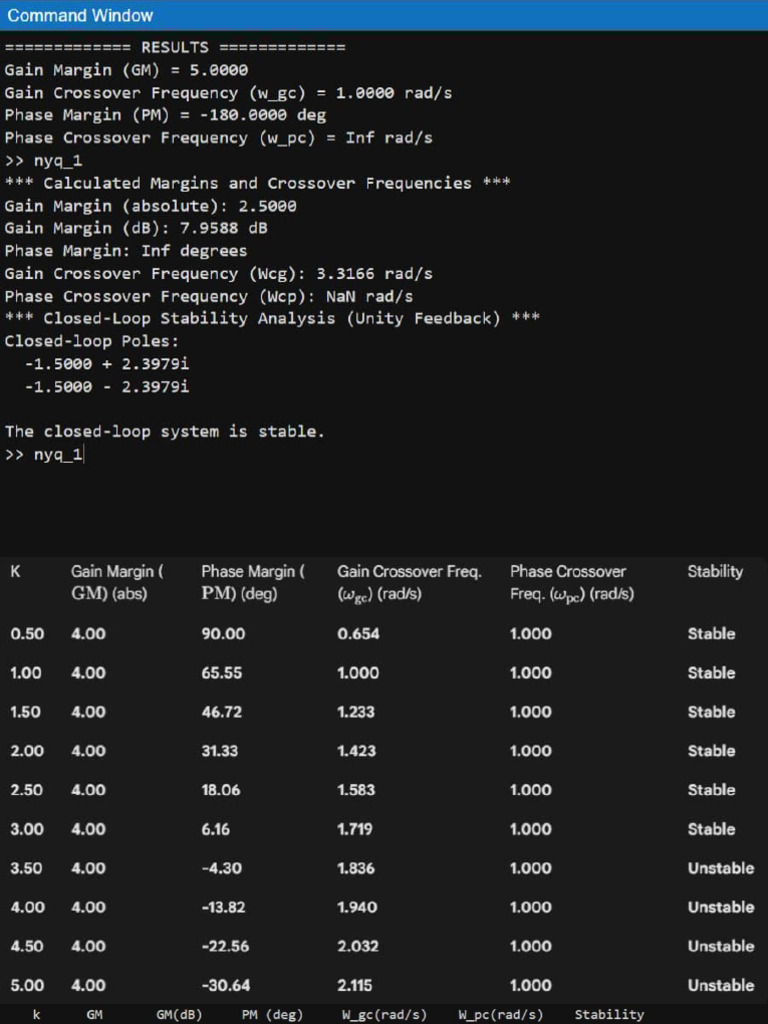Select K value 3.00 in the table
Screen dimensions: 768x1024
[27, 829]
